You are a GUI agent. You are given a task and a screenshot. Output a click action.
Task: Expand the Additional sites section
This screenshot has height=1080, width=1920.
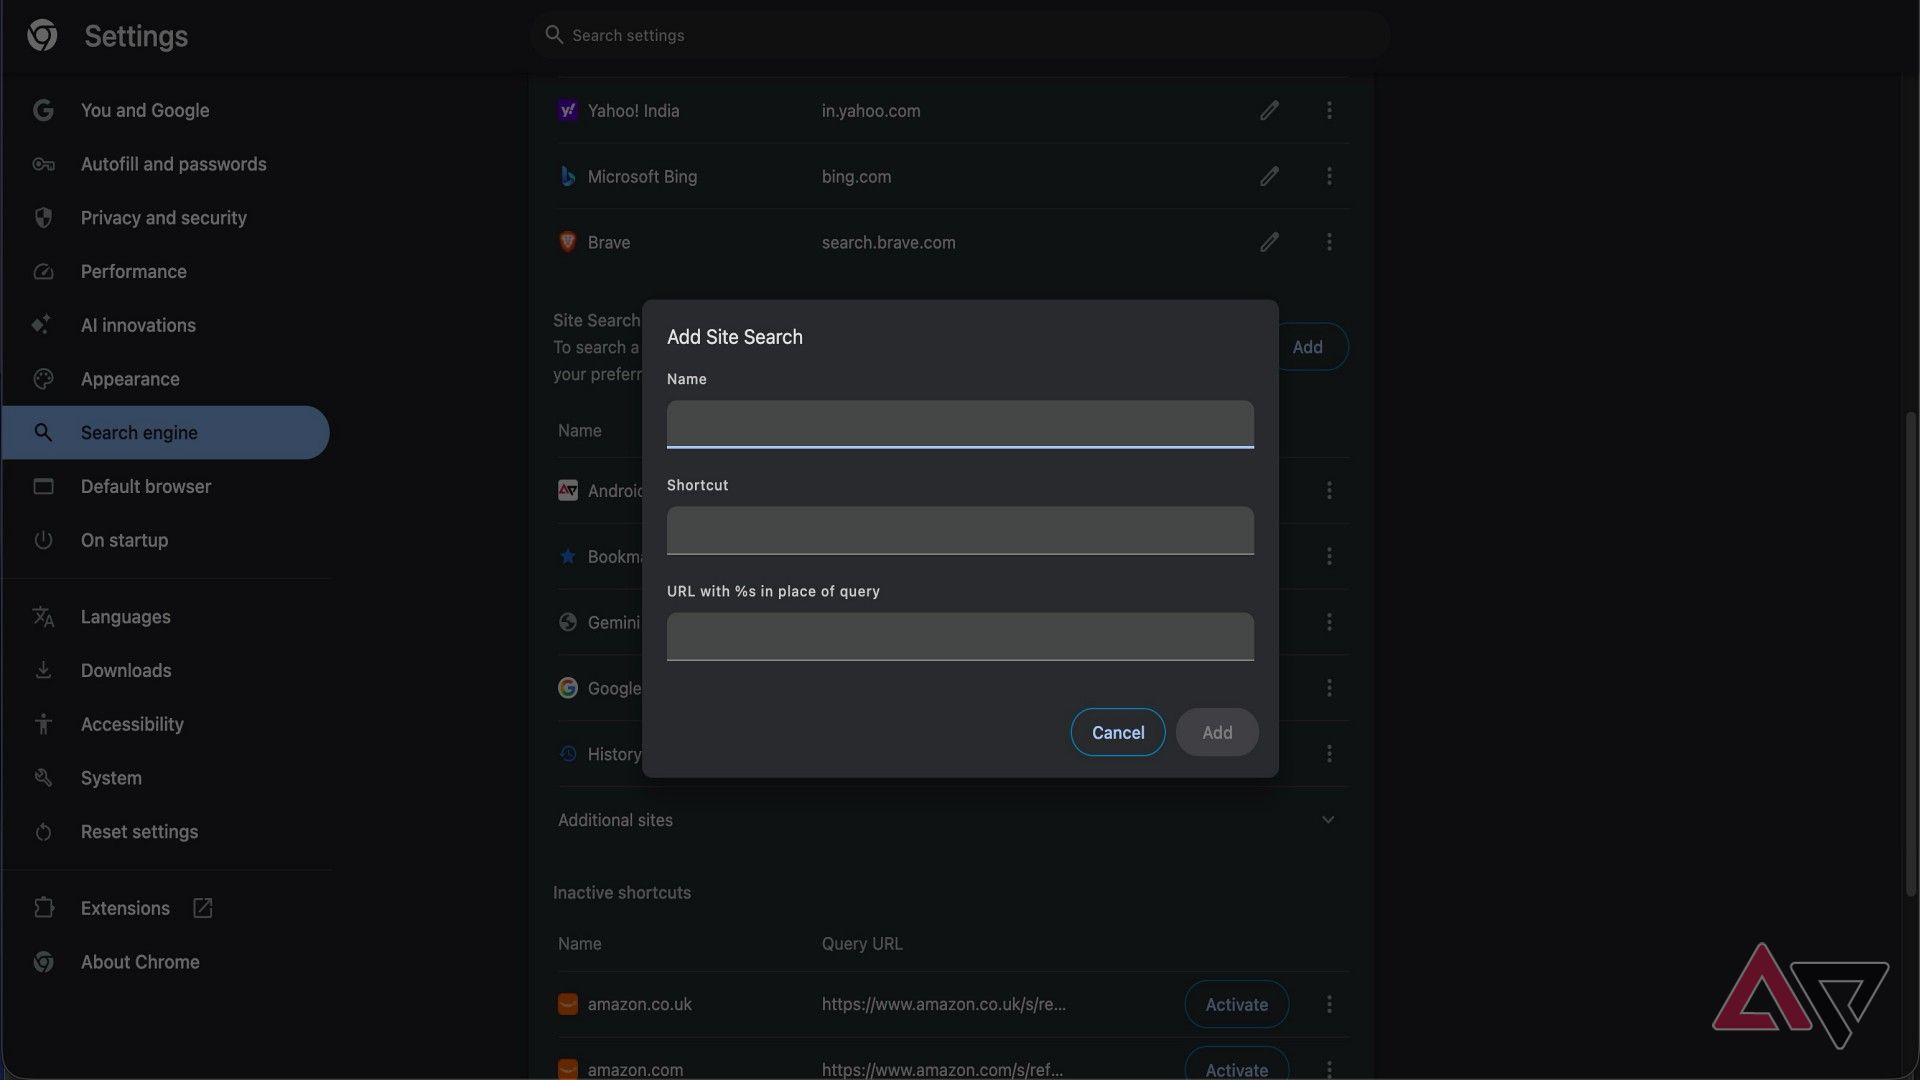pos(1328,820)
